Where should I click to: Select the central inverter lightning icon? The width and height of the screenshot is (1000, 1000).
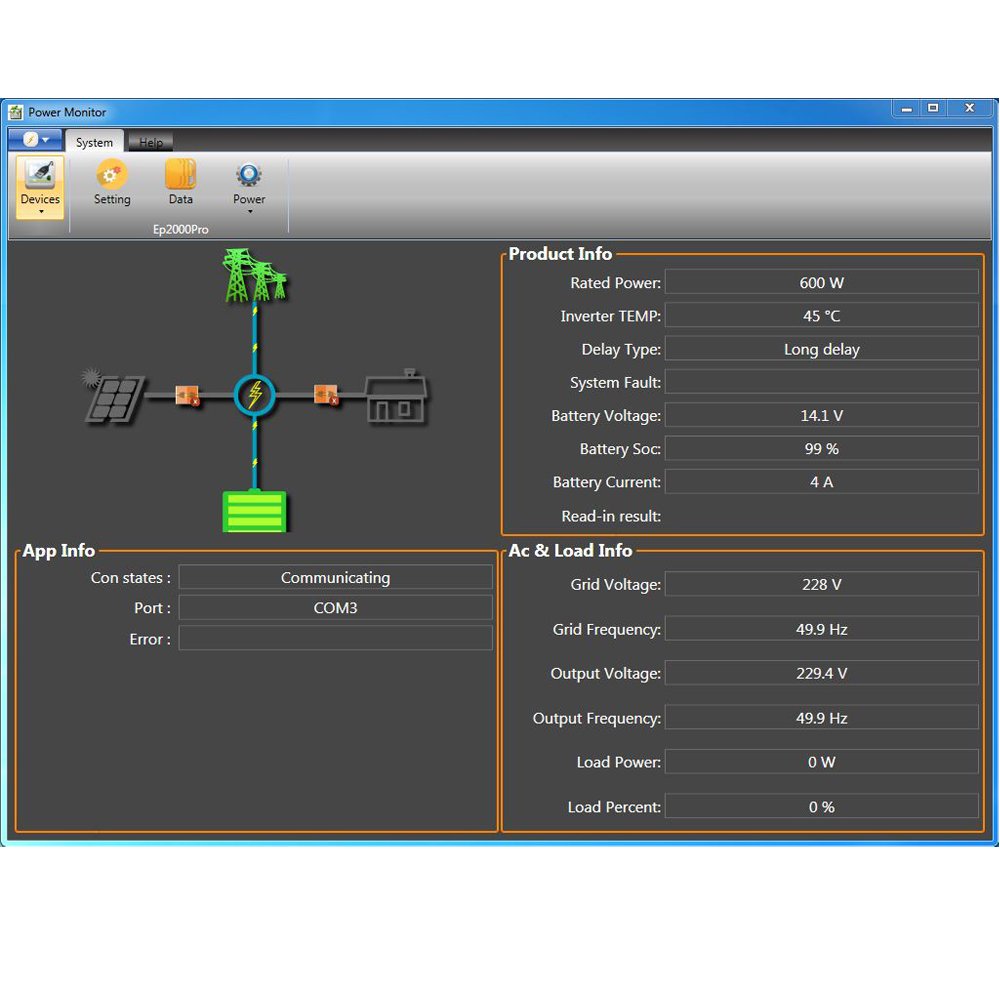click(255, 395)
